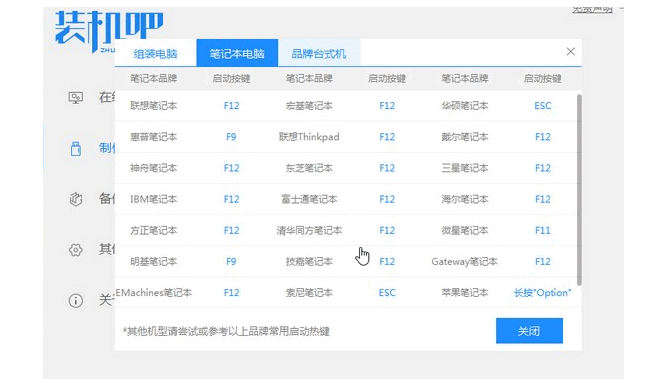Click F12 key for 富士通笔记本

point(387,199)
